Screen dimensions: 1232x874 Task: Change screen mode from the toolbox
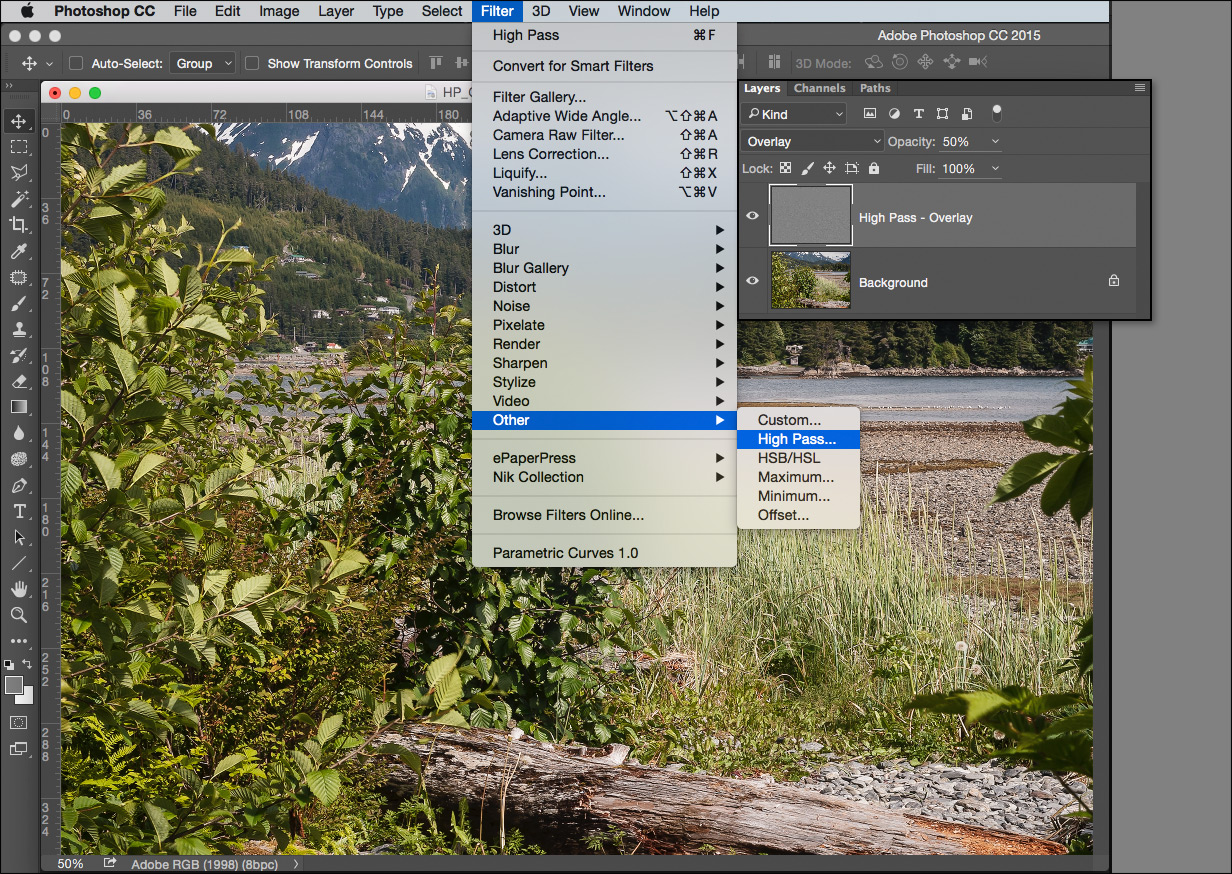pos(19,748)
